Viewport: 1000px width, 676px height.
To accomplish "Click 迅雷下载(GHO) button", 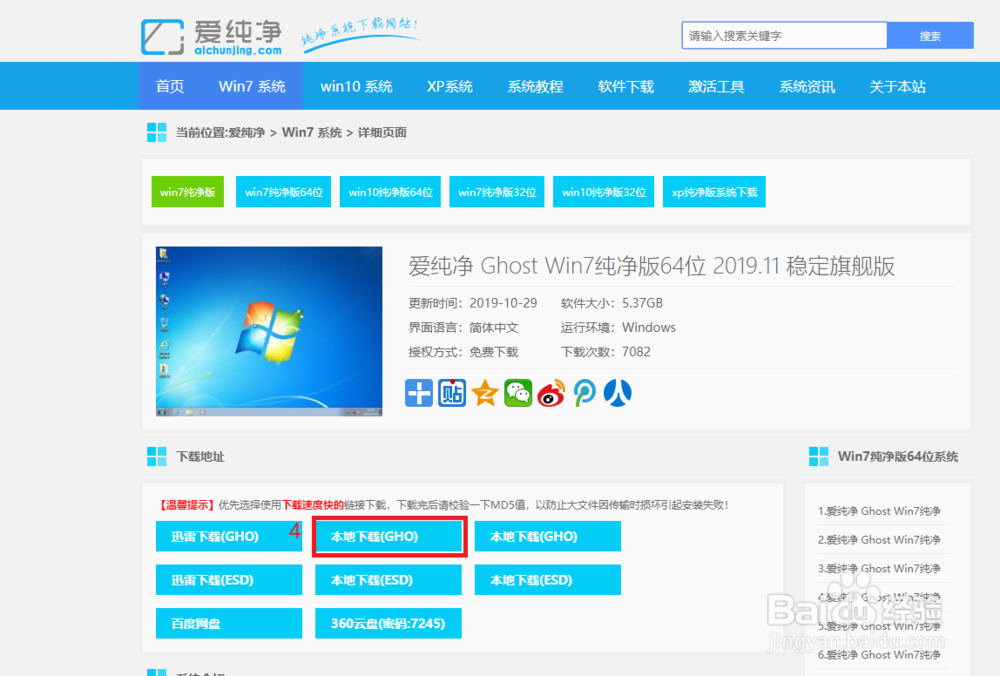I will (229, 536).
